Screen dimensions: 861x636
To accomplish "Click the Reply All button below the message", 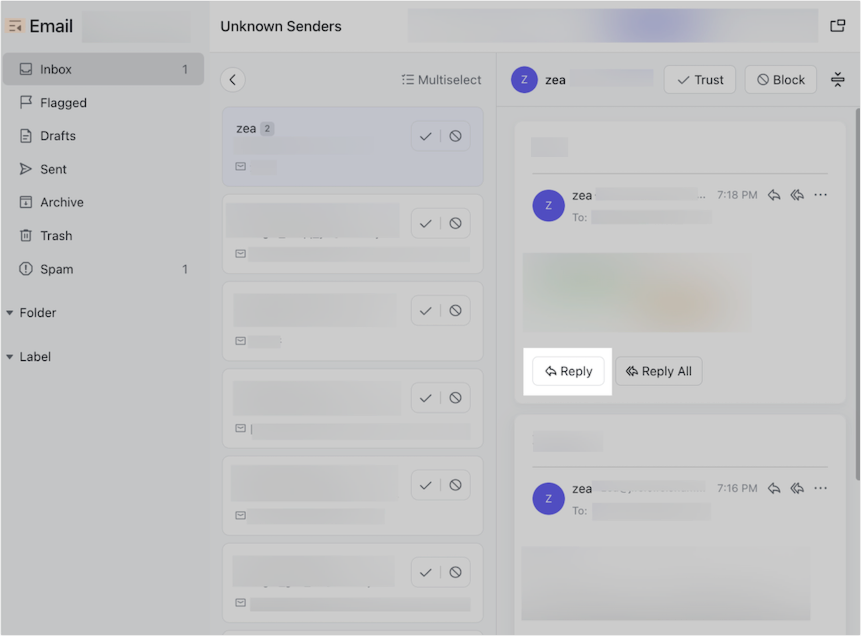I will tap(658, 371).
